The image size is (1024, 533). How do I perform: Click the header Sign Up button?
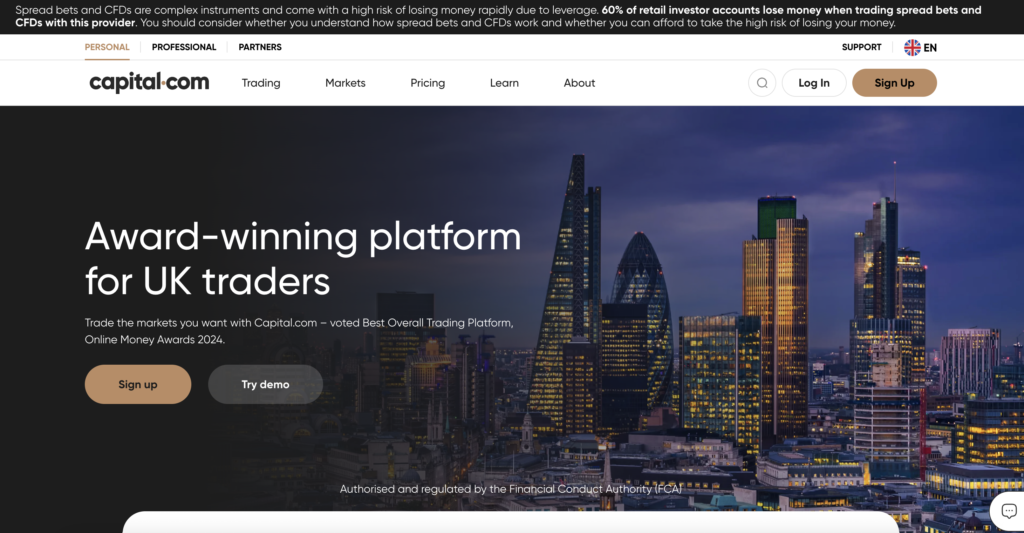tap(894, 83)
